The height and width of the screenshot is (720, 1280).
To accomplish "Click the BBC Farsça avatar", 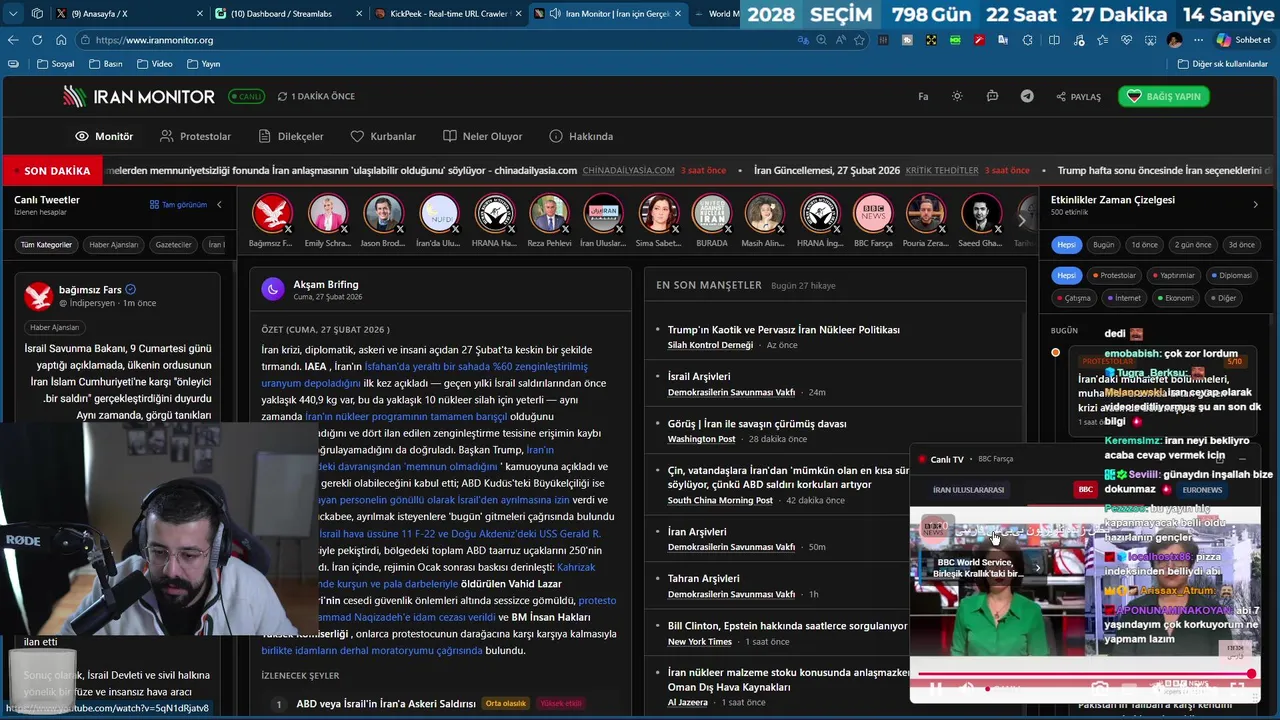I will tap(873, 214).
